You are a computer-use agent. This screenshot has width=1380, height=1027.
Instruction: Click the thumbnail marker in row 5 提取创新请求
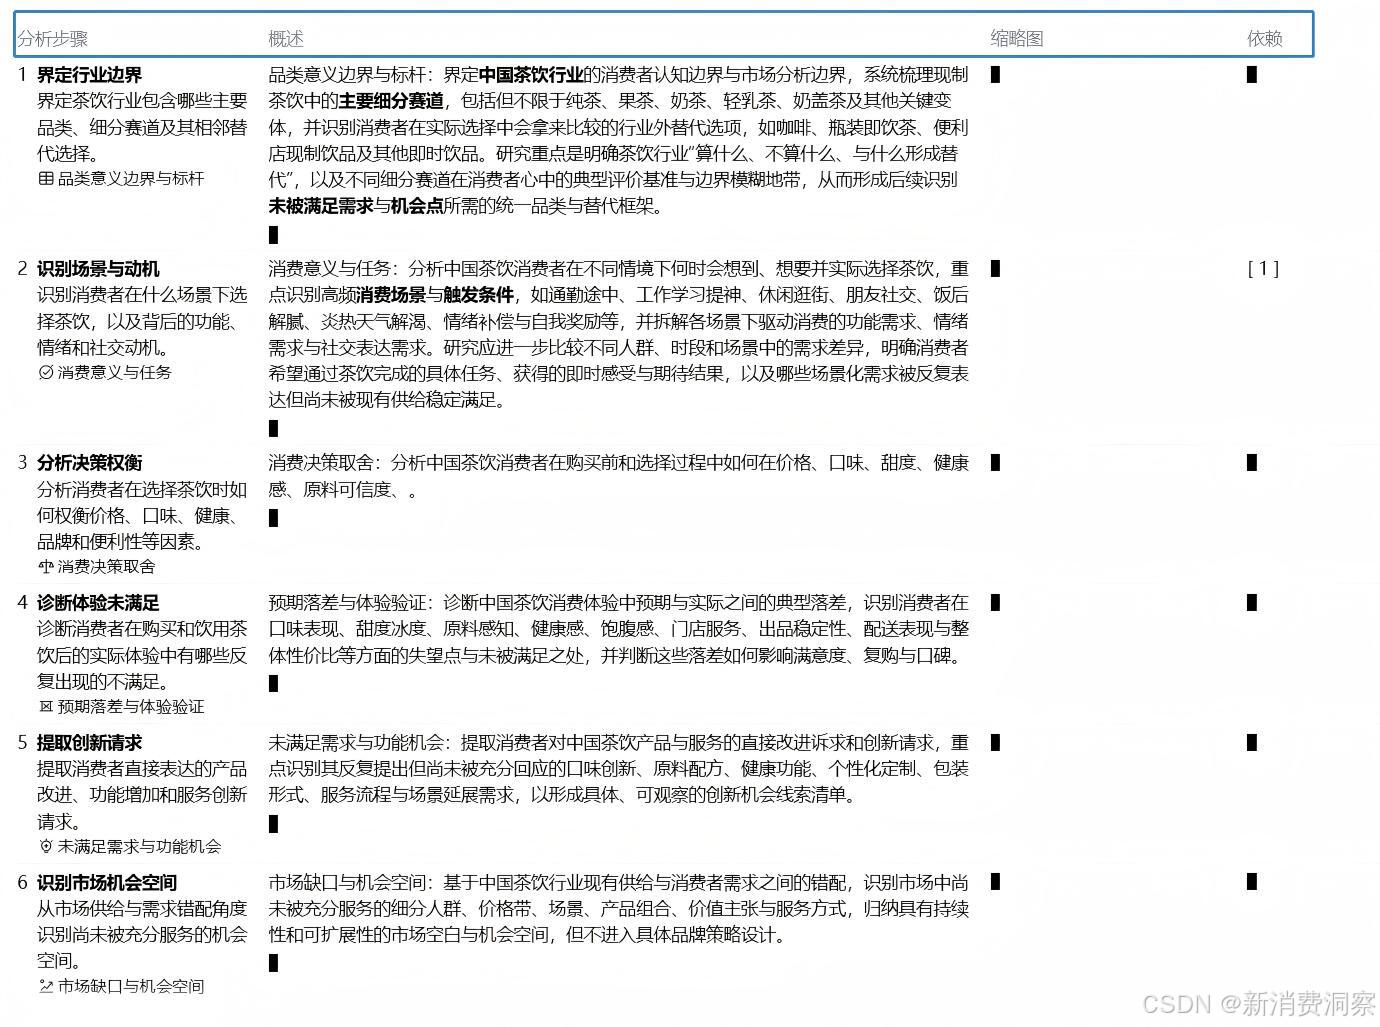(995, 742)
